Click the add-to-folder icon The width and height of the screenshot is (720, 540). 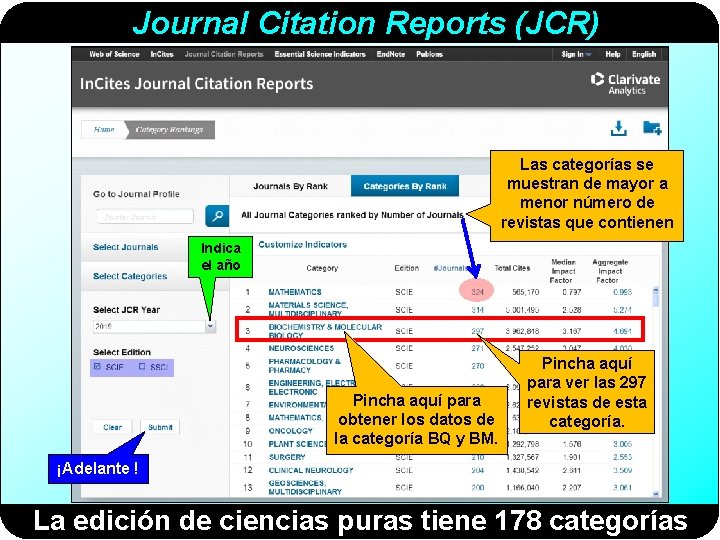pyautogui.click(x=652, y=128)
